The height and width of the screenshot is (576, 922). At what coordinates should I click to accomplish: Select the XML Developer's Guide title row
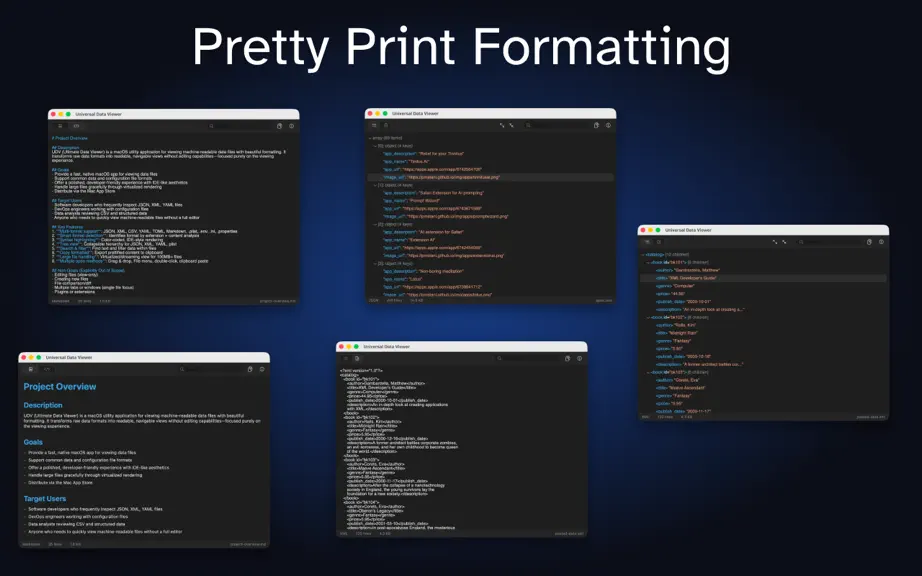pos(763,278)
